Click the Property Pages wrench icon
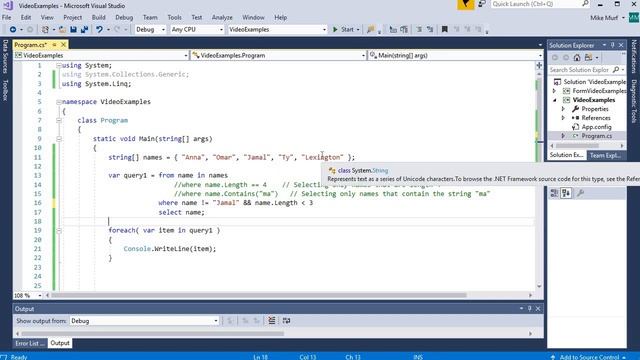The height and width of the screenshot is (360, 640). [x=580, y=193]
